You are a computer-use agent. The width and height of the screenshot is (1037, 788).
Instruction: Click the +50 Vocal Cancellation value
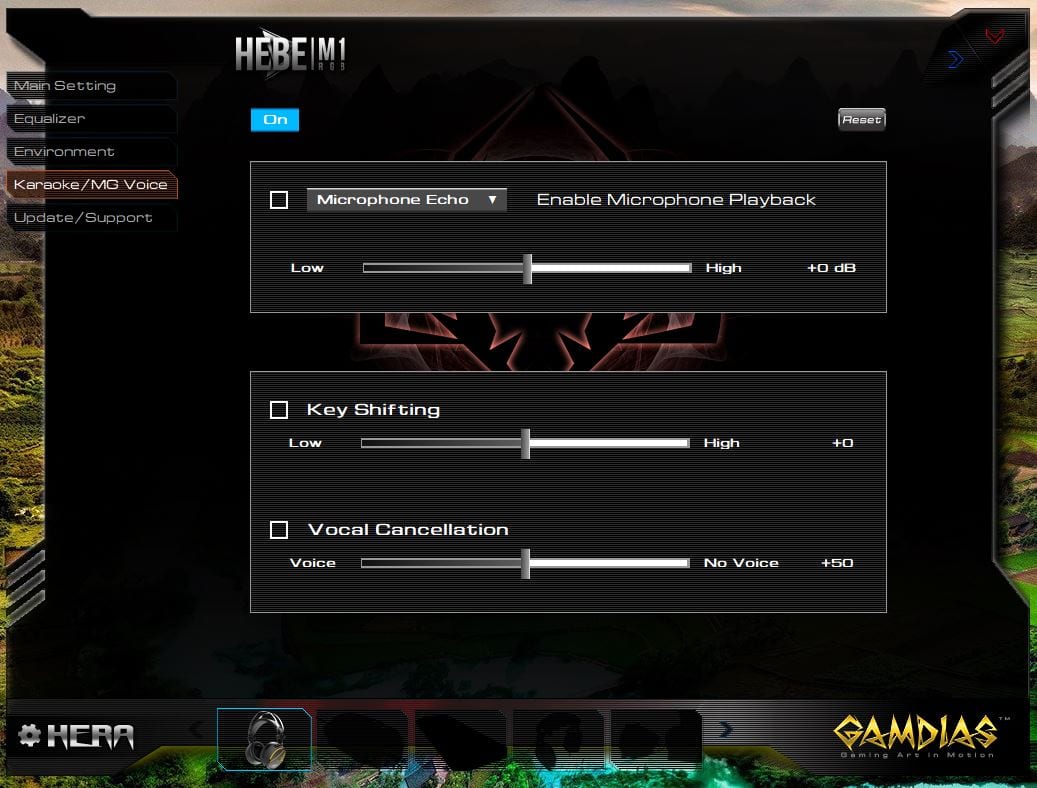(837, 563)
